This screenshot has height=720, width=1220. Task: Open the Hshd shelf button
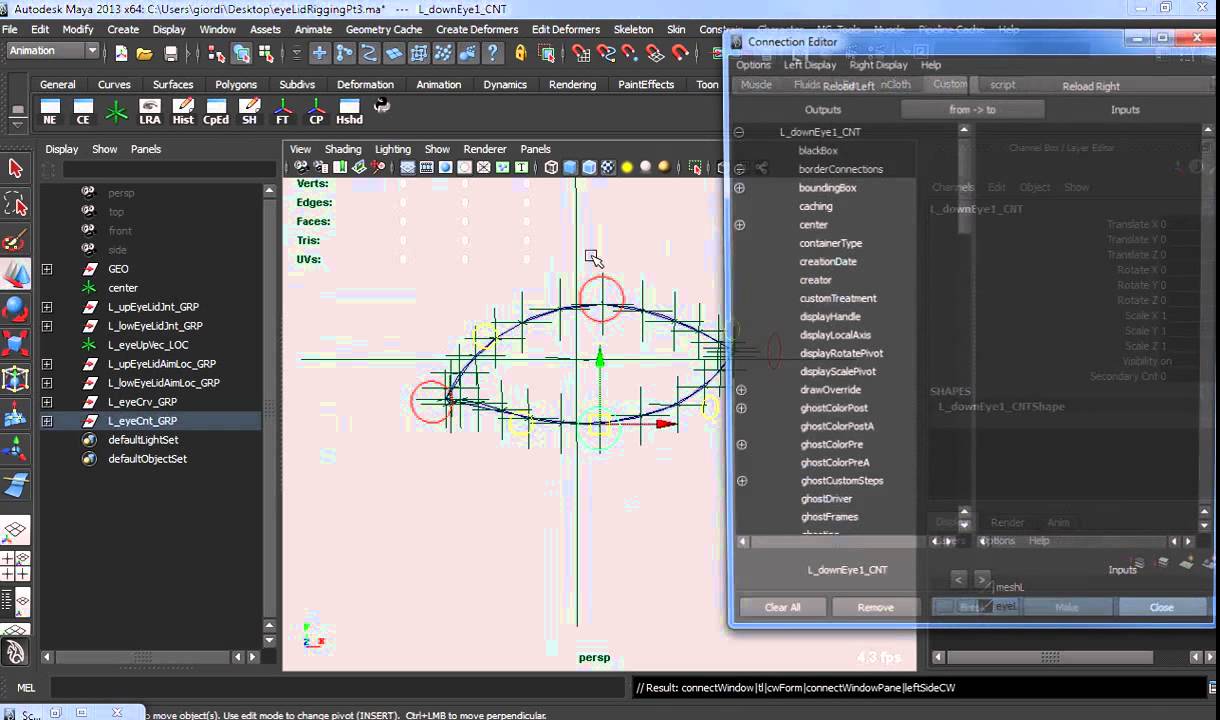pos(349,110)
